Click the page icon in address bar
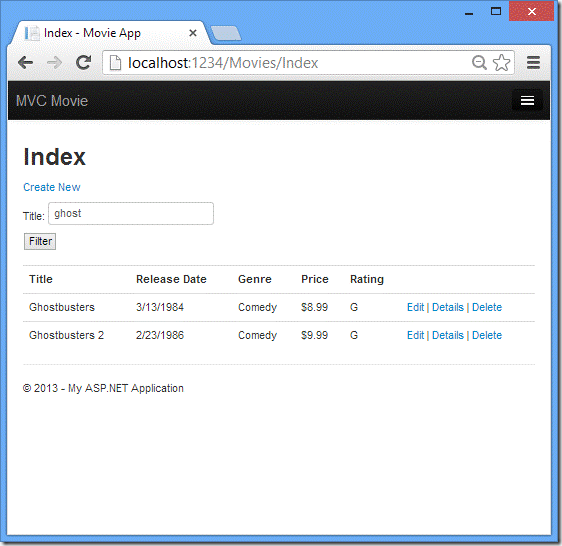 coord(115,63)
